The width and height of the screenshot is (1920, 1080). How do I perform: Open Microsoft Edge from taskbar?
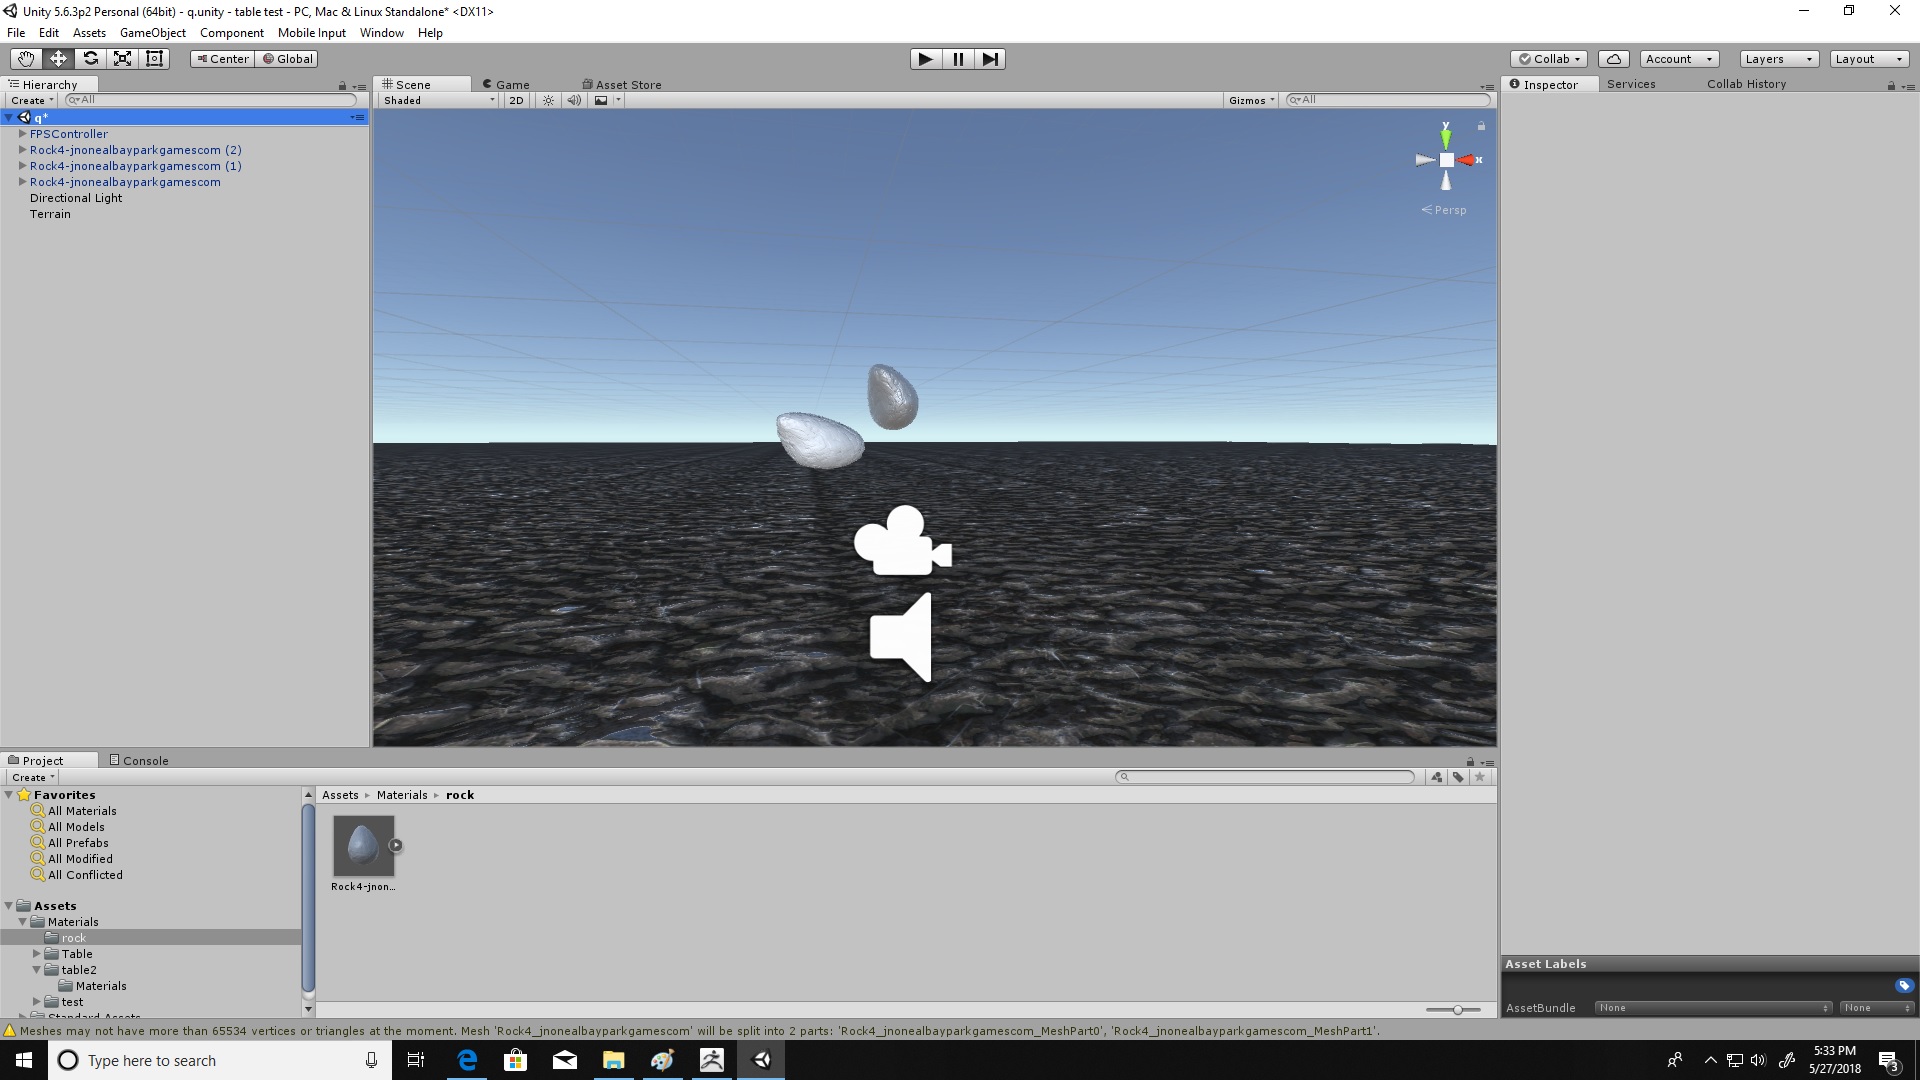467,1060
